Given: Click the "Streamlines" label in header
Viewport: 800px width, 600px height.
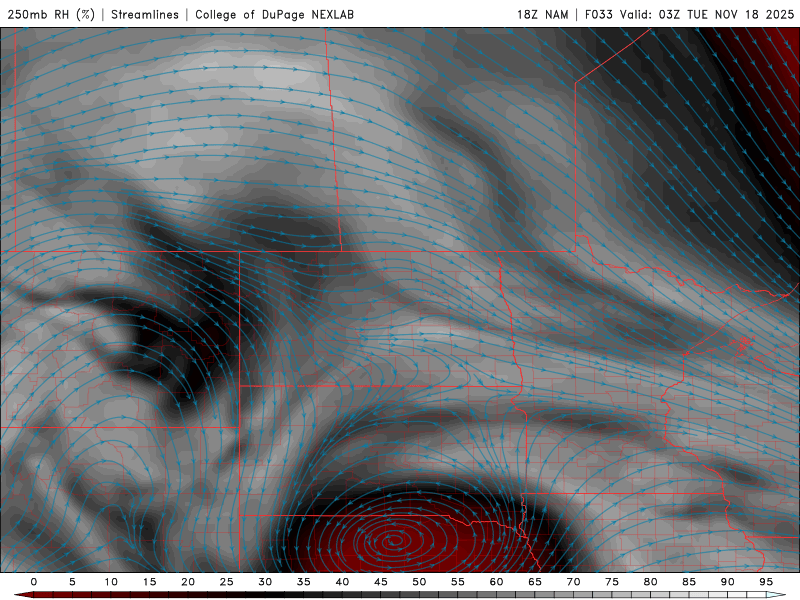Looking at the screenshot, I should (x=145, y=14).
